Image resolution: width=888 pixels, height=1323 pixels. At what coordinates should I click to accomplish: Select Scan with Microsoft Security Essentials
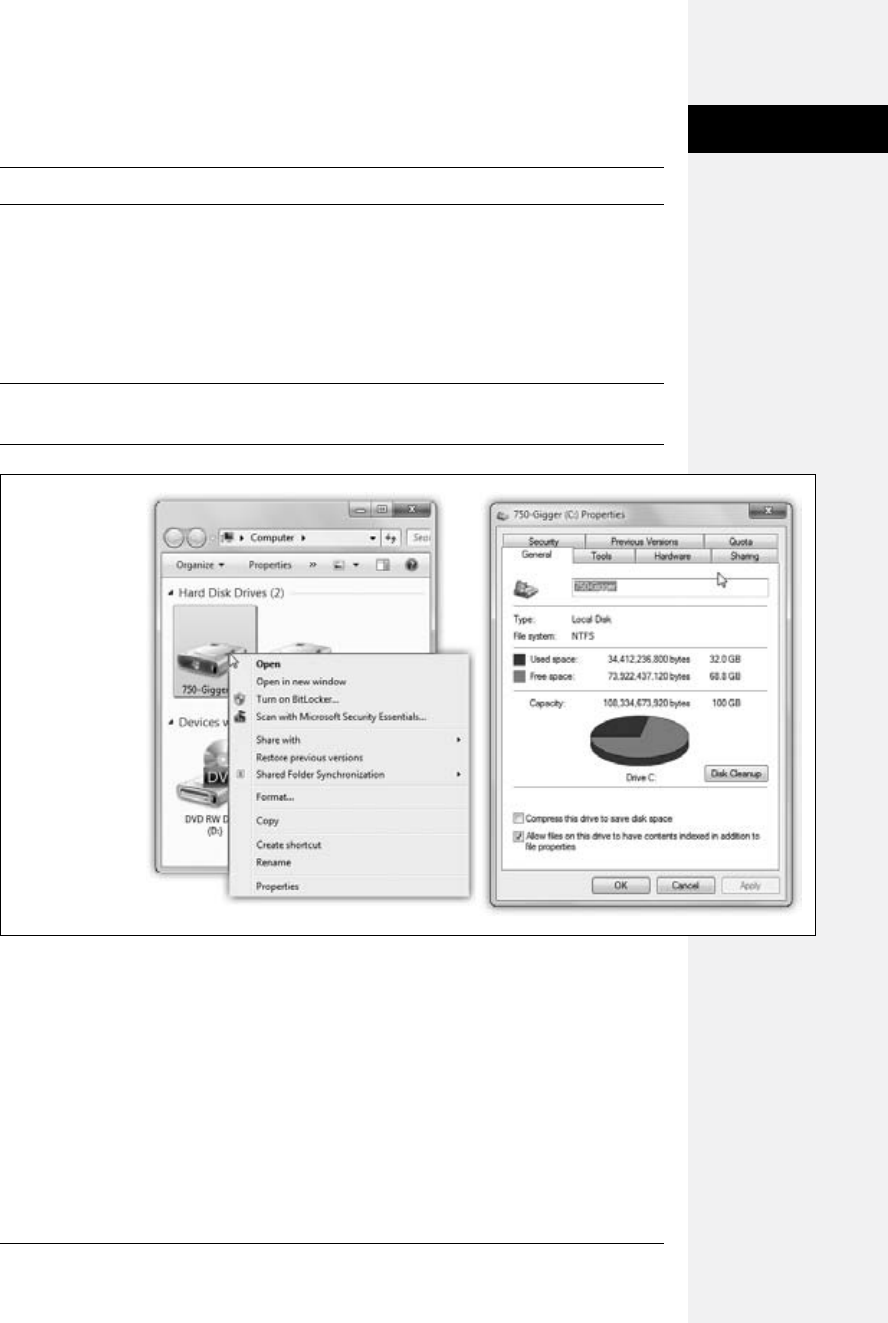342,716
